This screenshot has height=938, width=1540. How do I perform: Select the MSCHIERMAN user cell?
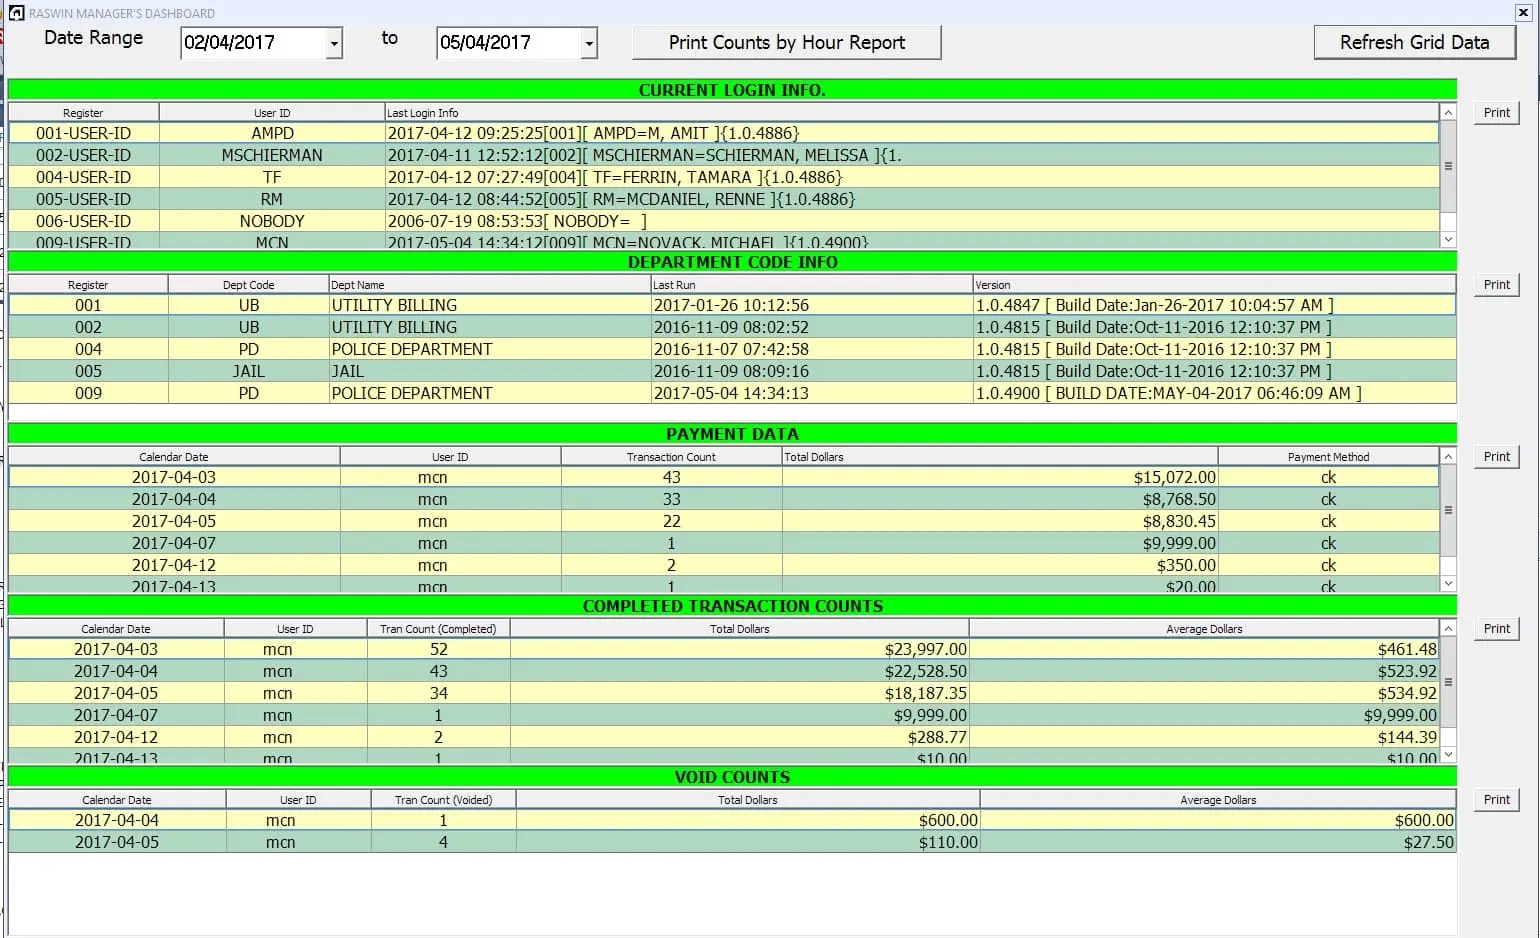(272, 155)
